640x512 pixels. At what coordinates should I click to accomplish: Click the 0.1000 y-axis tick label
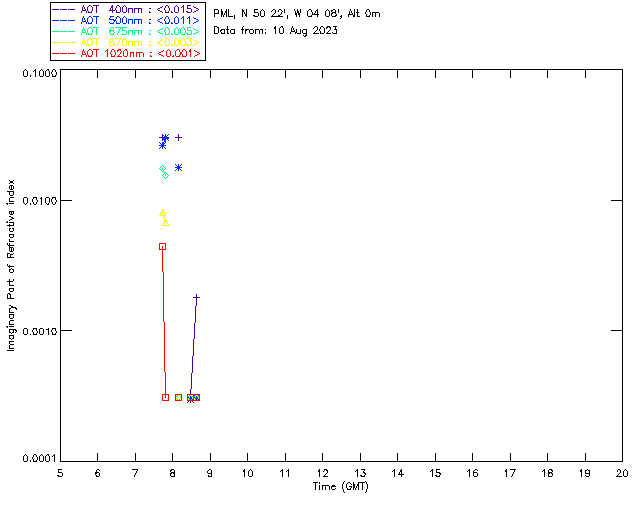(40, 73)
